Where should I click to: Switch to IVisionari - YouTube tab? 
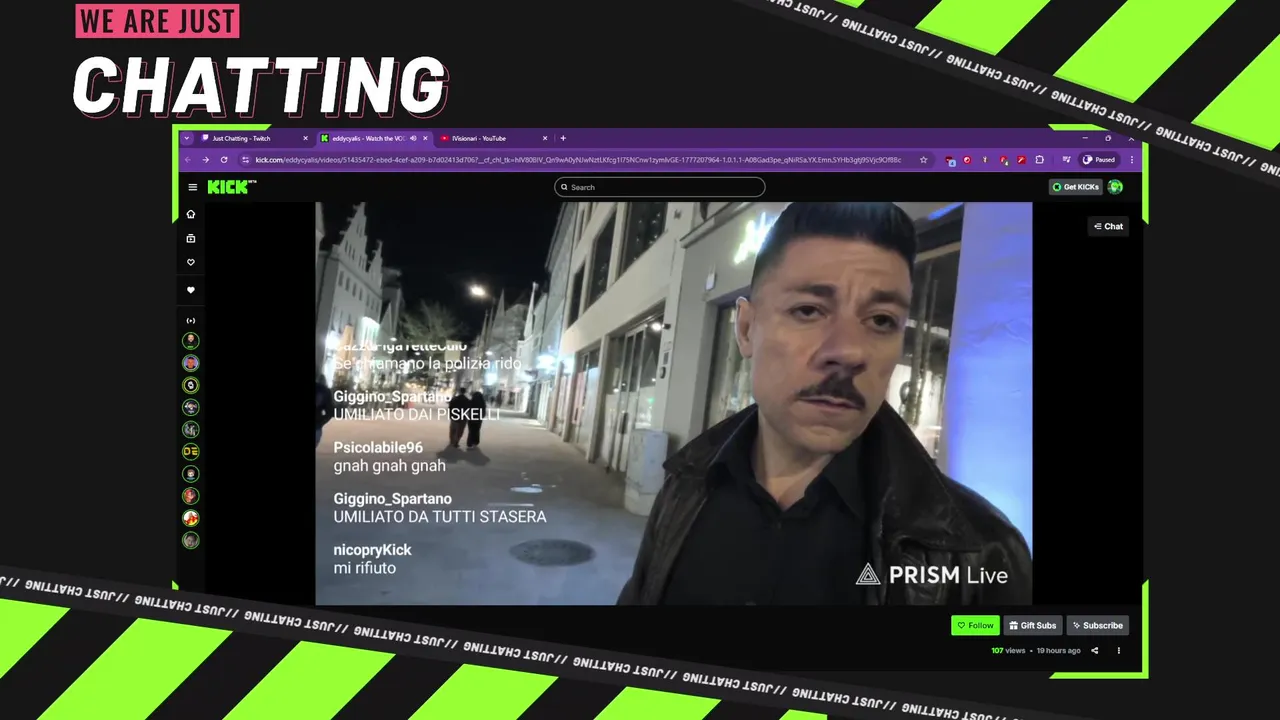494,138
